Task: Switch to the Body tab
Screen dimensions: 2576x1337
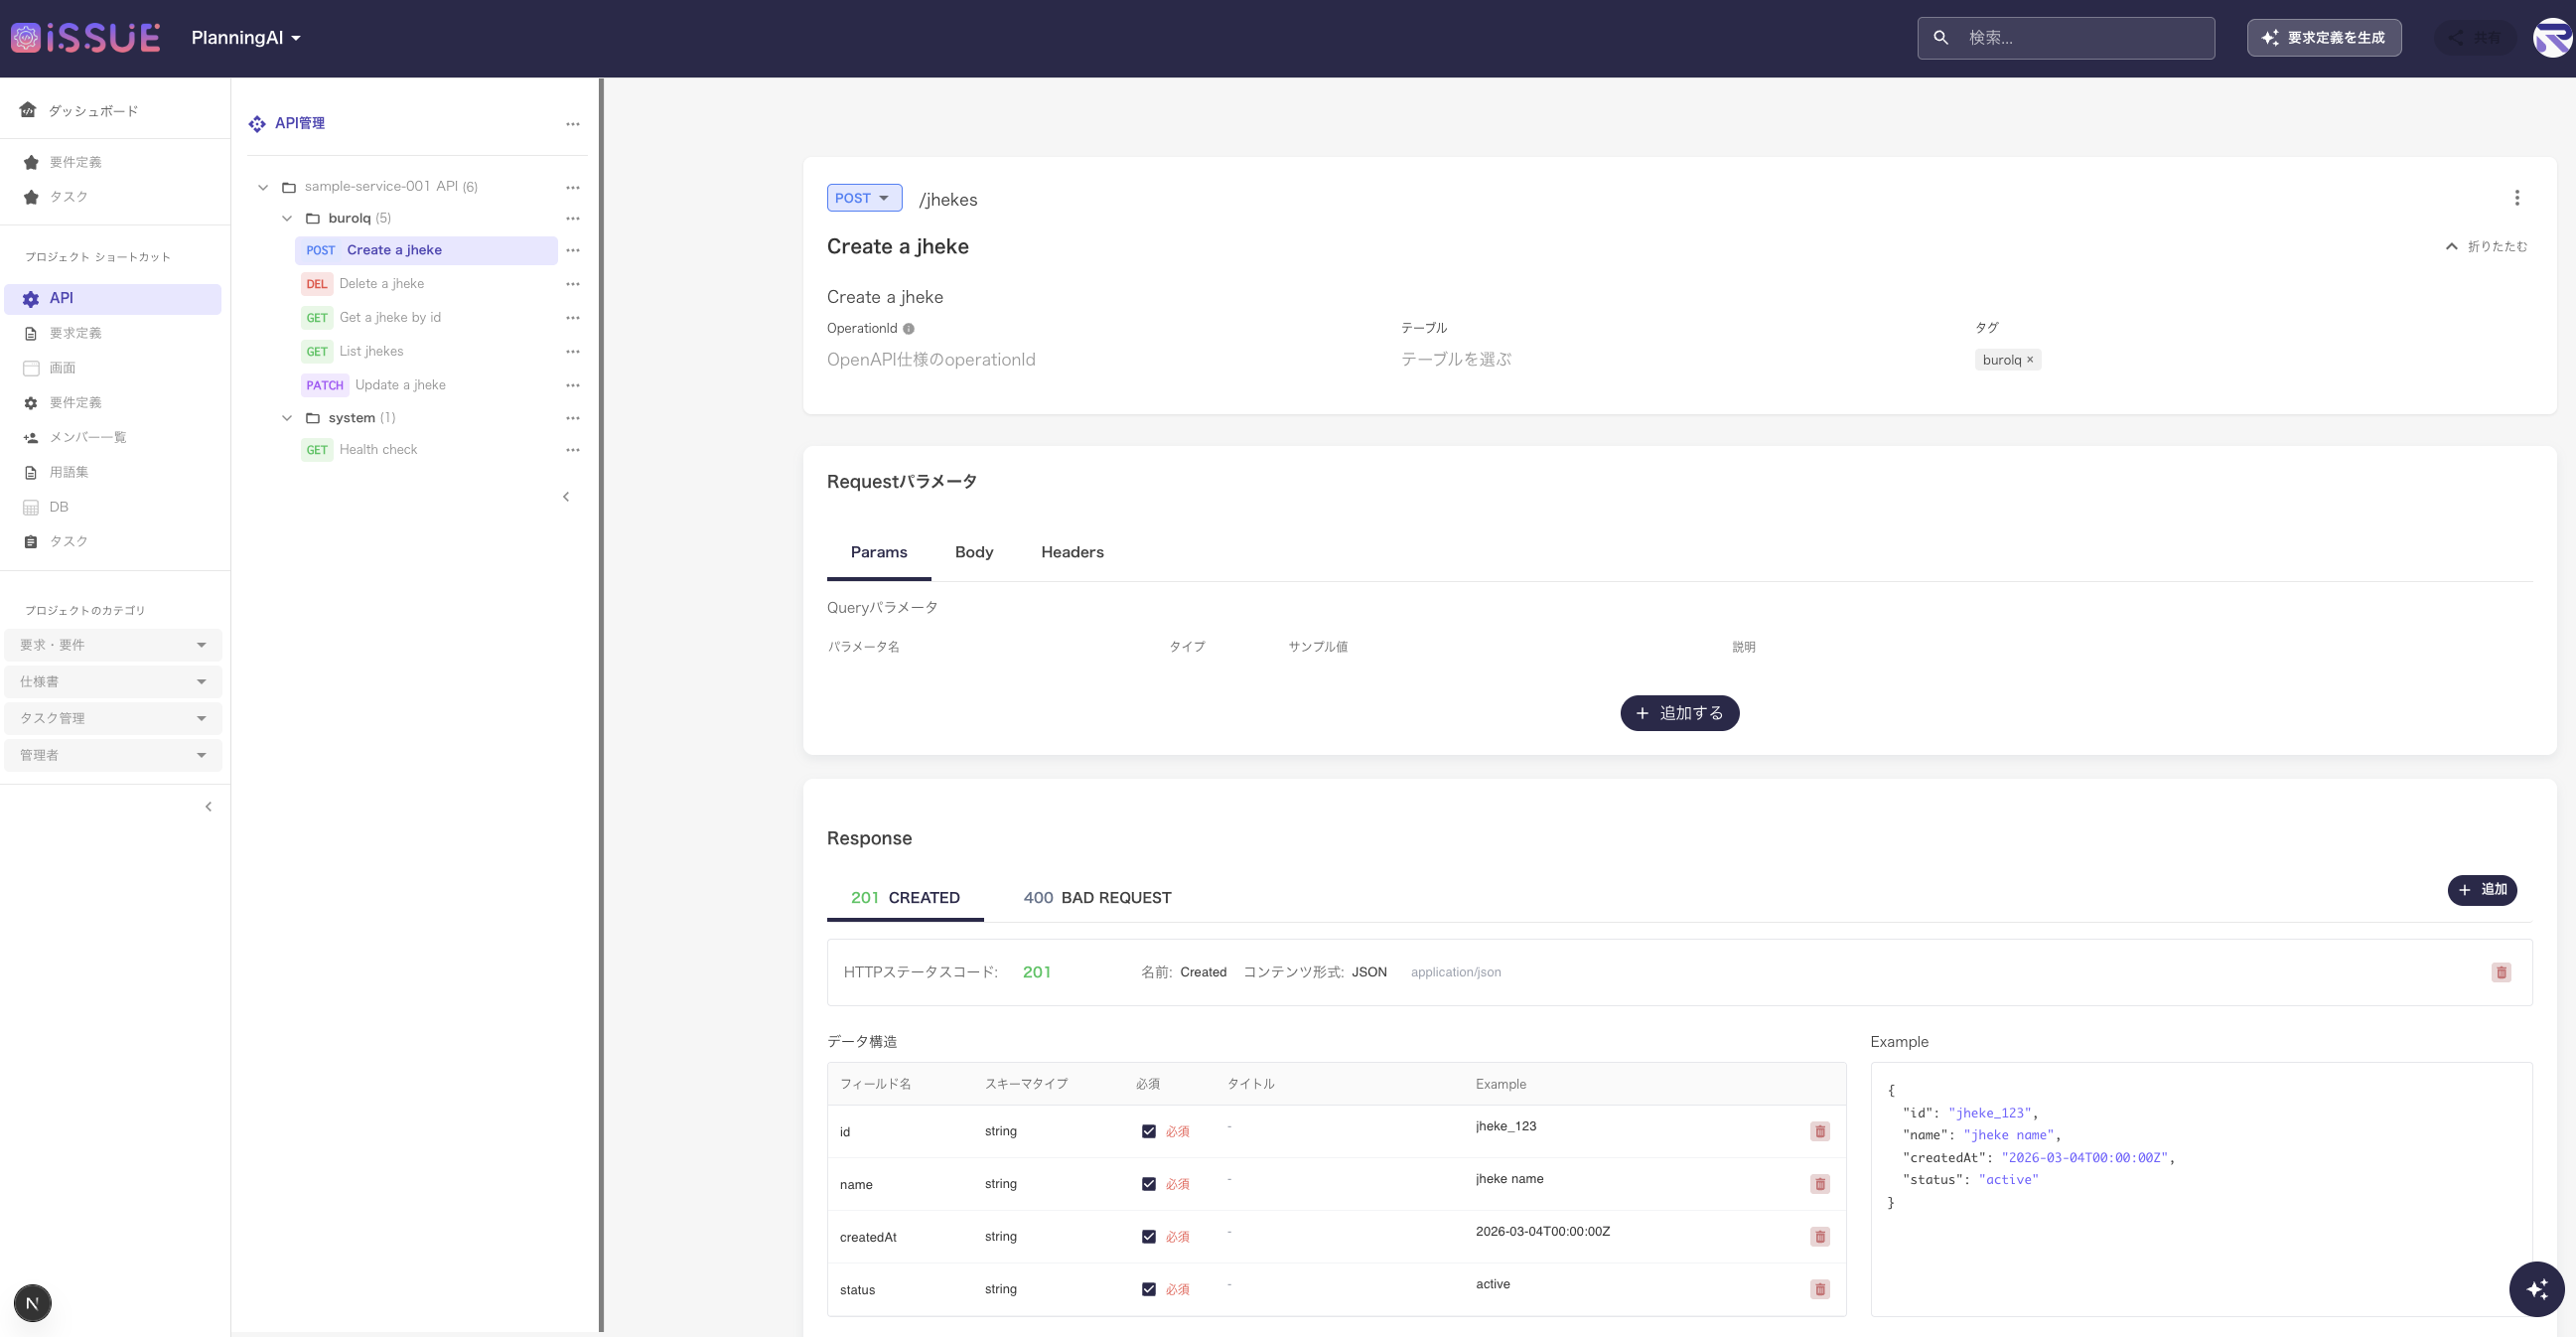Action: [x=973, y=552]
